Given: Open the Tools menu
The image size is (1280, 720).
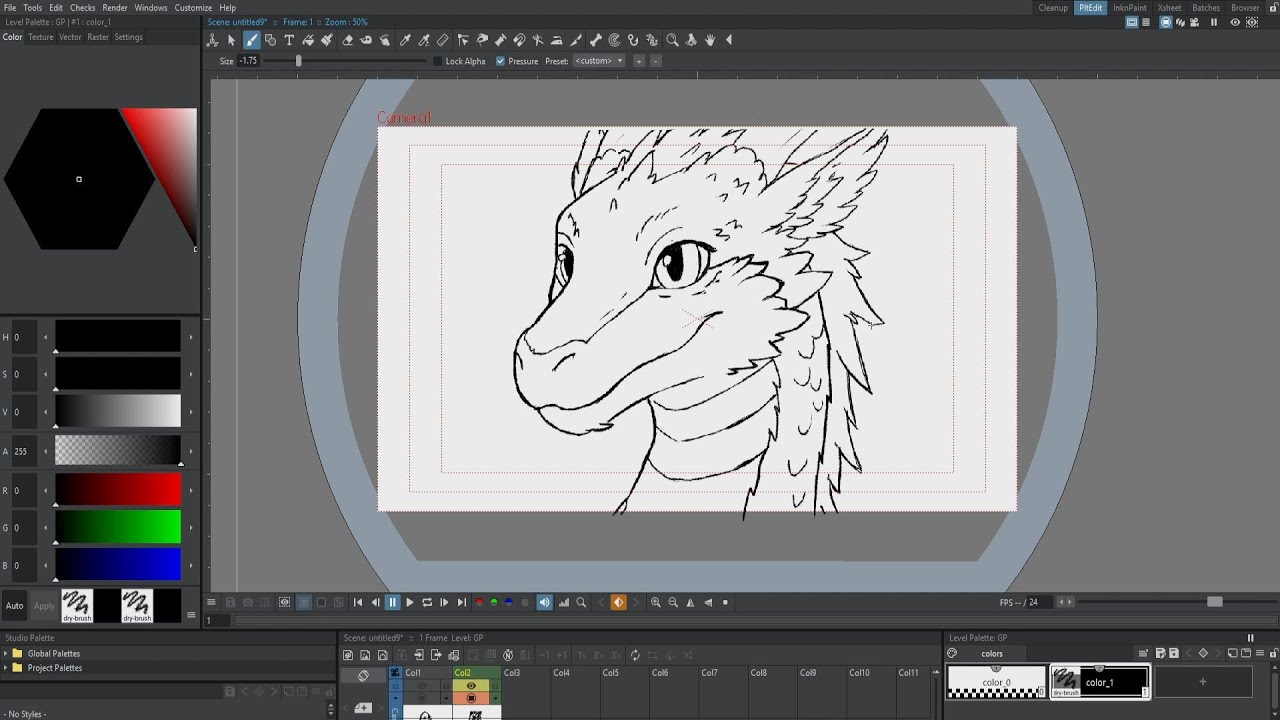Looking at the screenshot, I should [x=33, y=7].
